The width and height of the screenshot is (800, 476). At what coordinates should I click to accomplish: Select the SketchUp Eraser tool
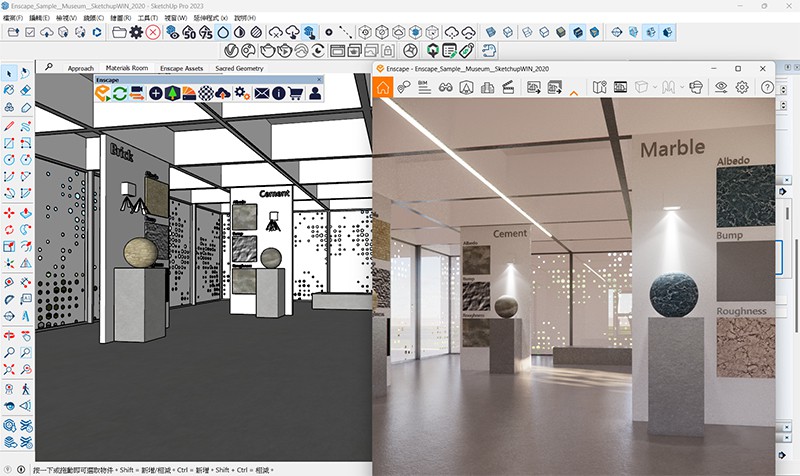click(x=26, y=90)
